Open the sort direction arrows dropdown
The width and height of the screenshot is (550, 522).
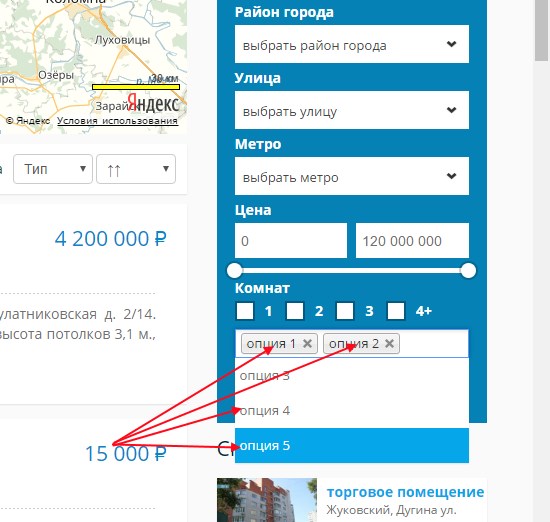[x=136, y=169]
